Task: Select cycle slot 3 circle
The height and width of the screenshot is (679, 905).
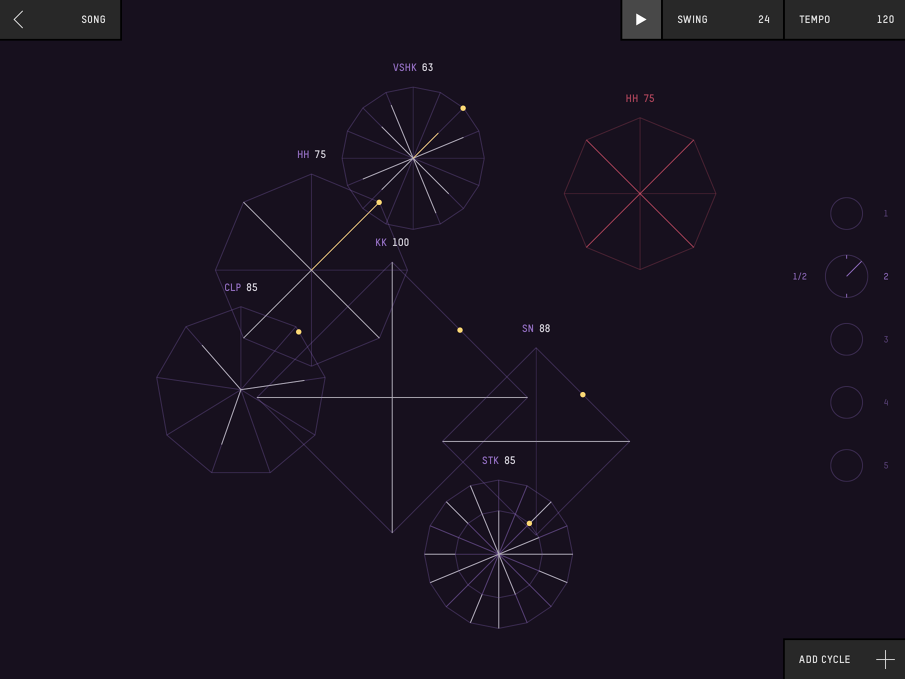Action: click(846, 340)
